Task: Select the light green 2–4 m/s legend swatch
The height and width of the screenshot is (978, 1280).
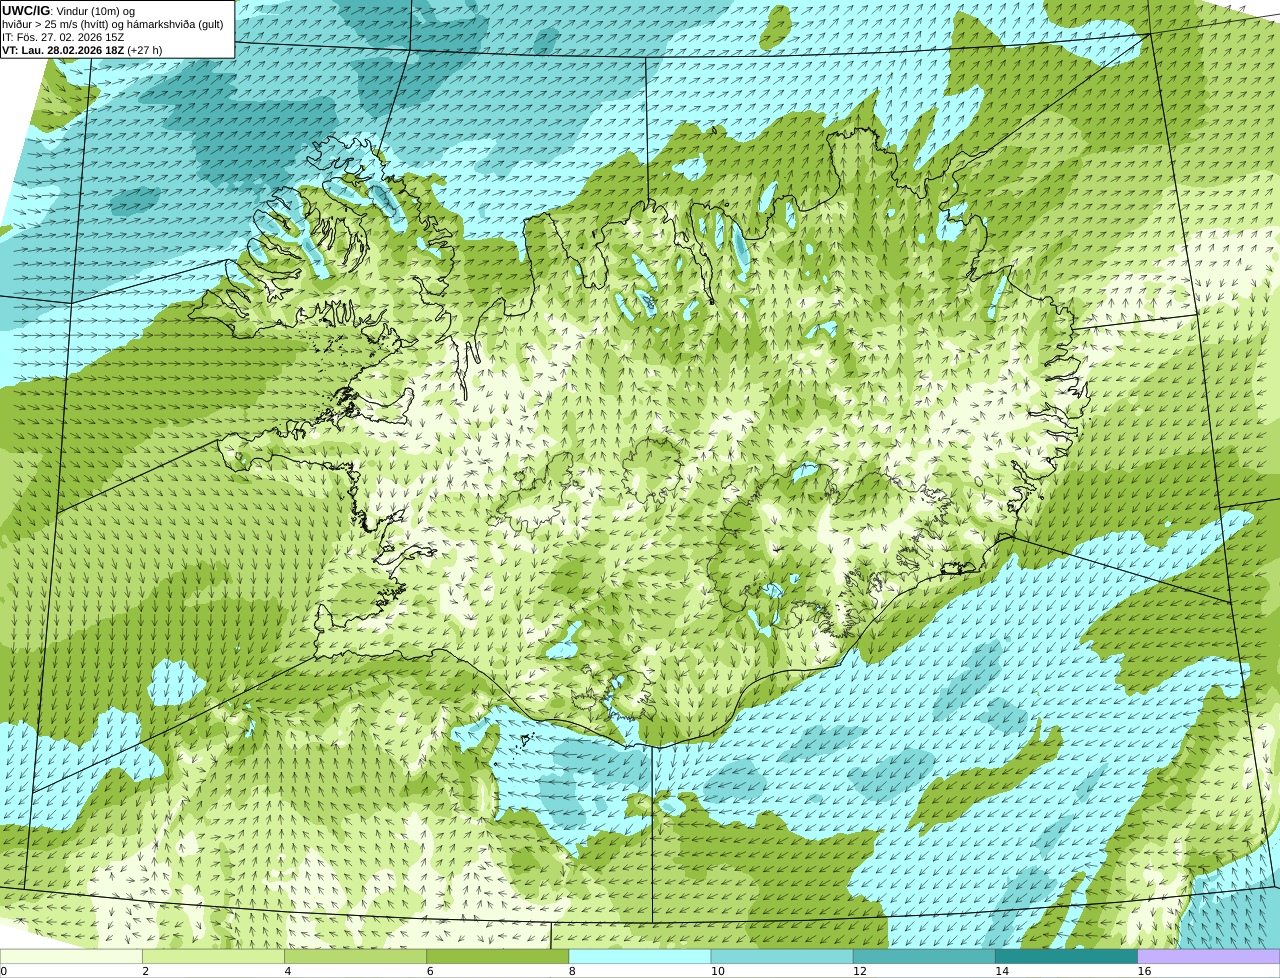Action: click(214, 957)
